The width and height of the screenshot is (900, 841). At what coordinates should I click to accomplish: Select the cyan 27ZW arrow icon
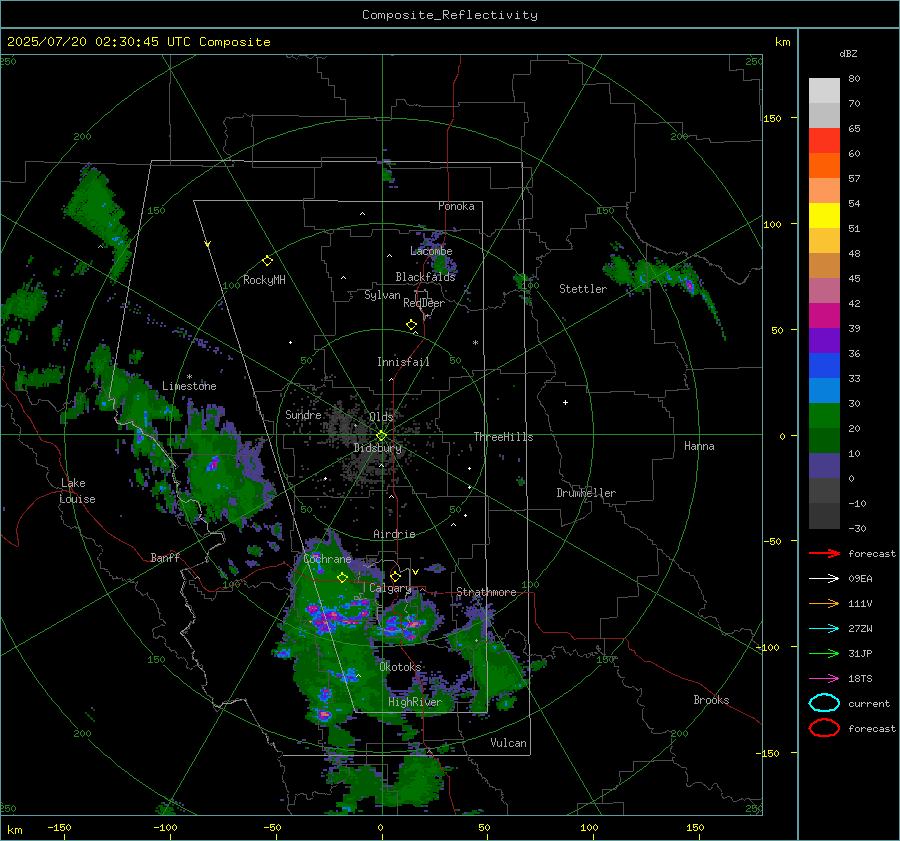[824, 629]
